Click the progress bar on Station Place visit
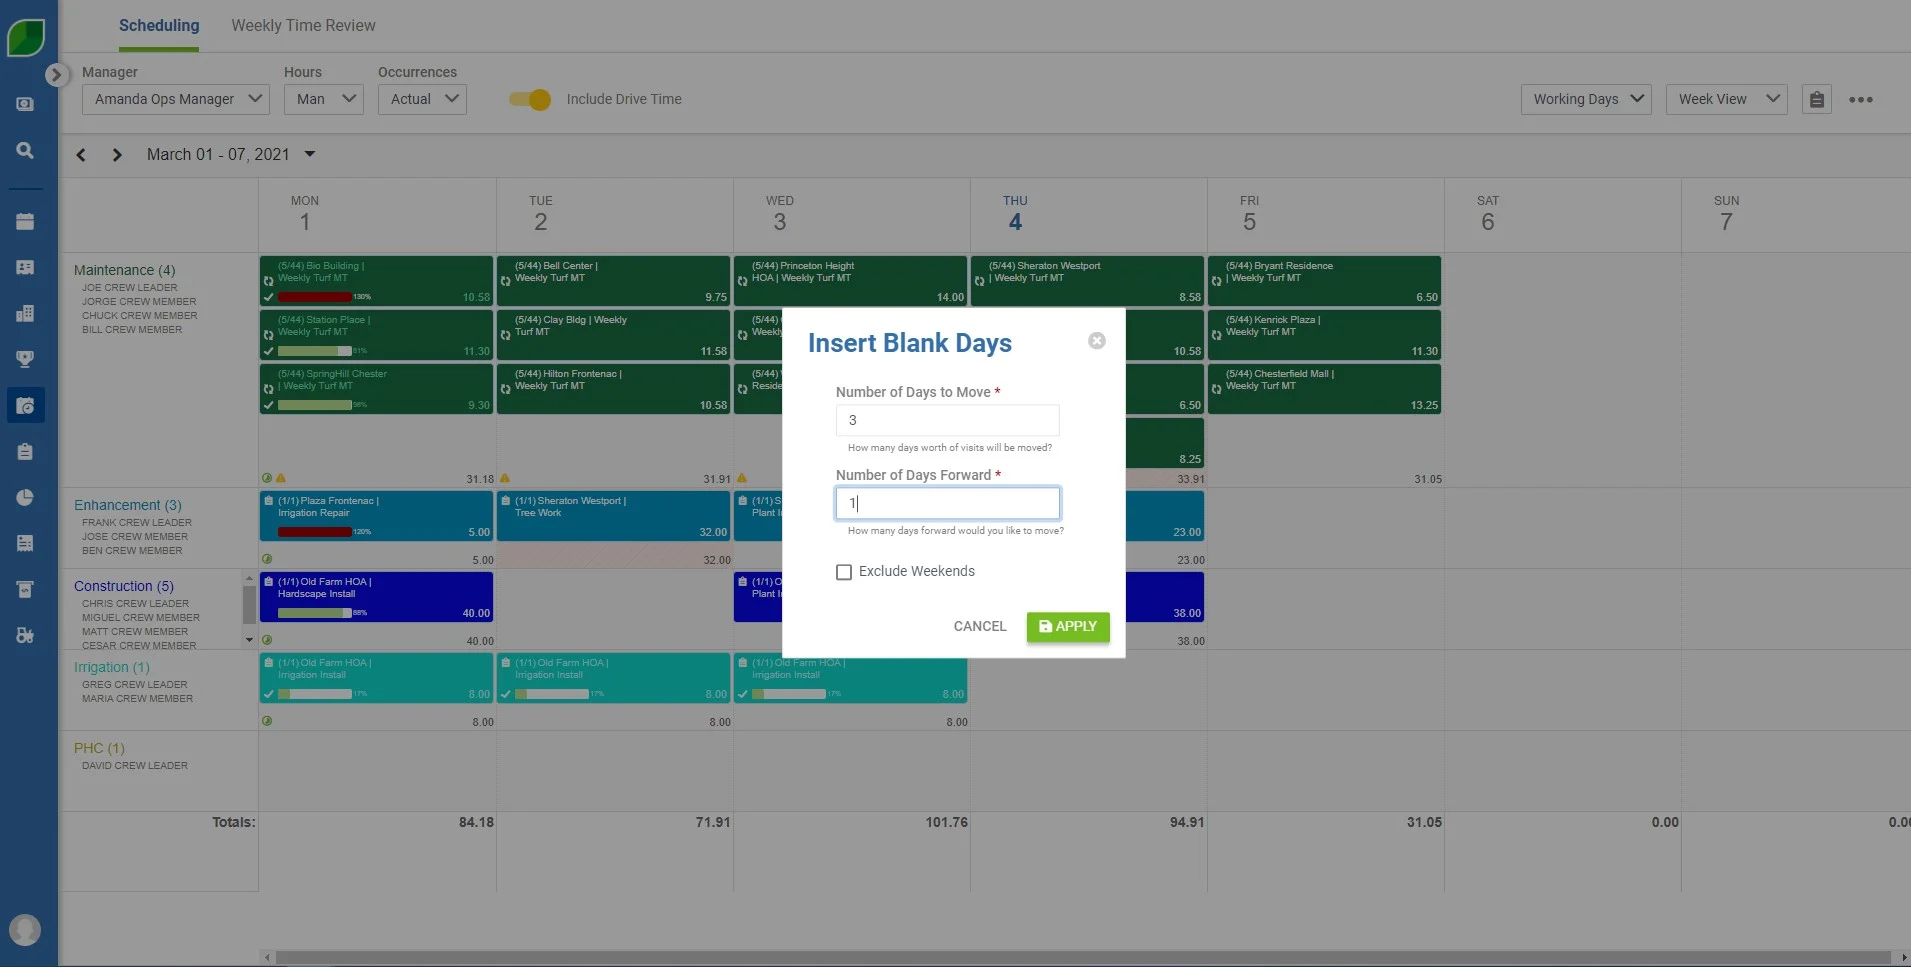The height and width of the screenshot is (967, 1911). (315, 351)
